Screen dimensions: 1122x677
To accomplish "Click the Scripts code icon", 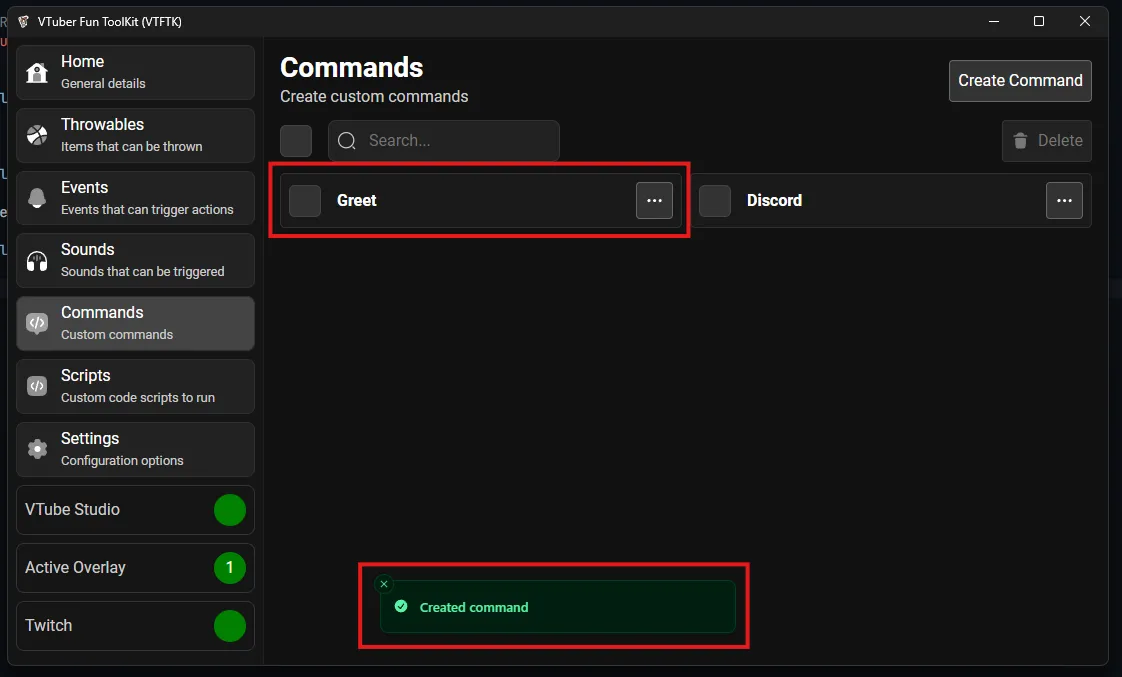I will [37, 386].
